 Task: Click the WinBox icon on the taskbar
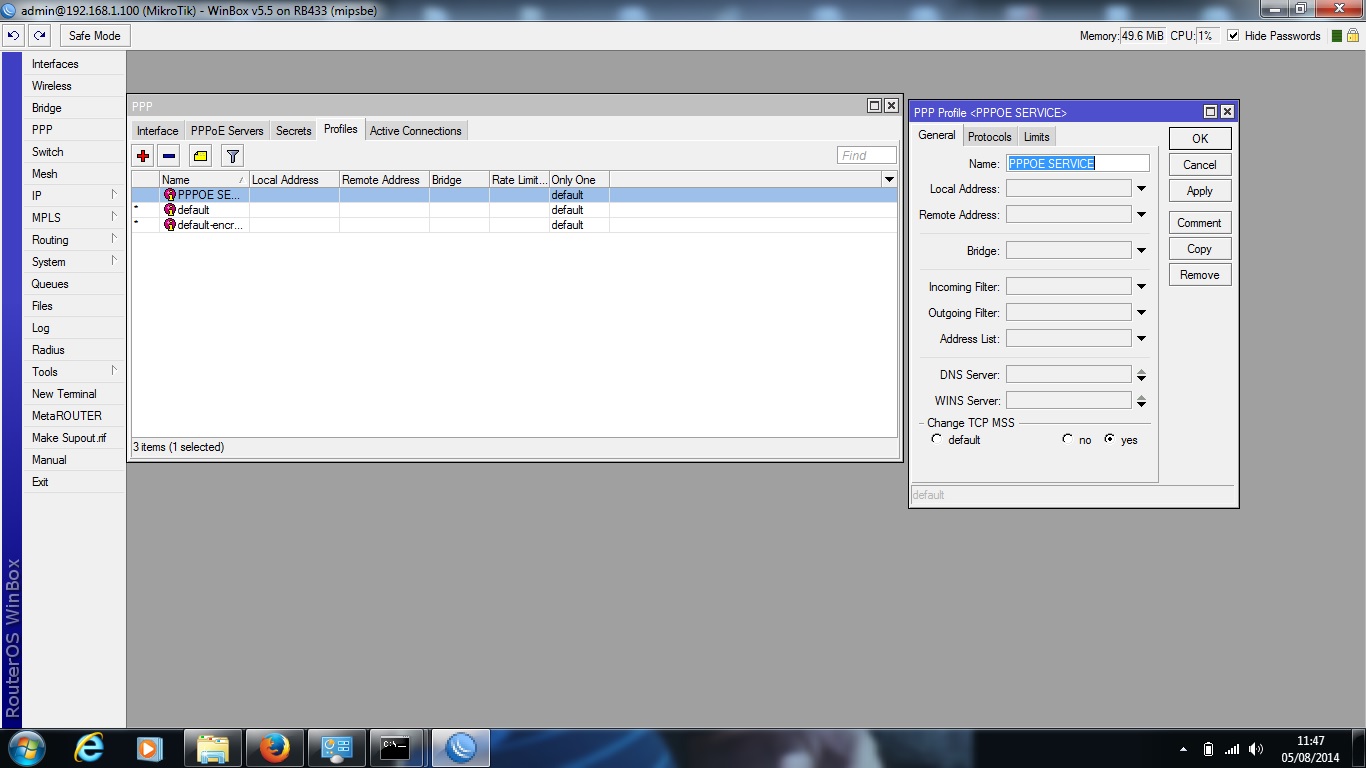point(460,748)
